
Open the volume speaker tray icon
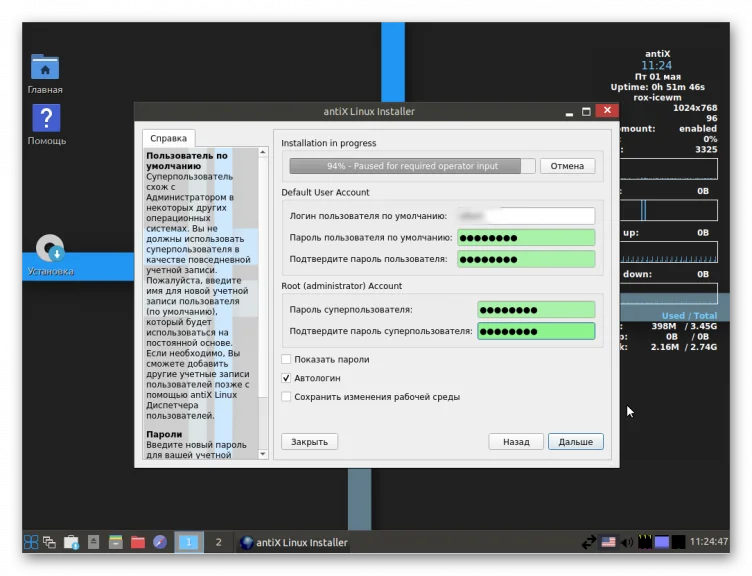[626, 542]
